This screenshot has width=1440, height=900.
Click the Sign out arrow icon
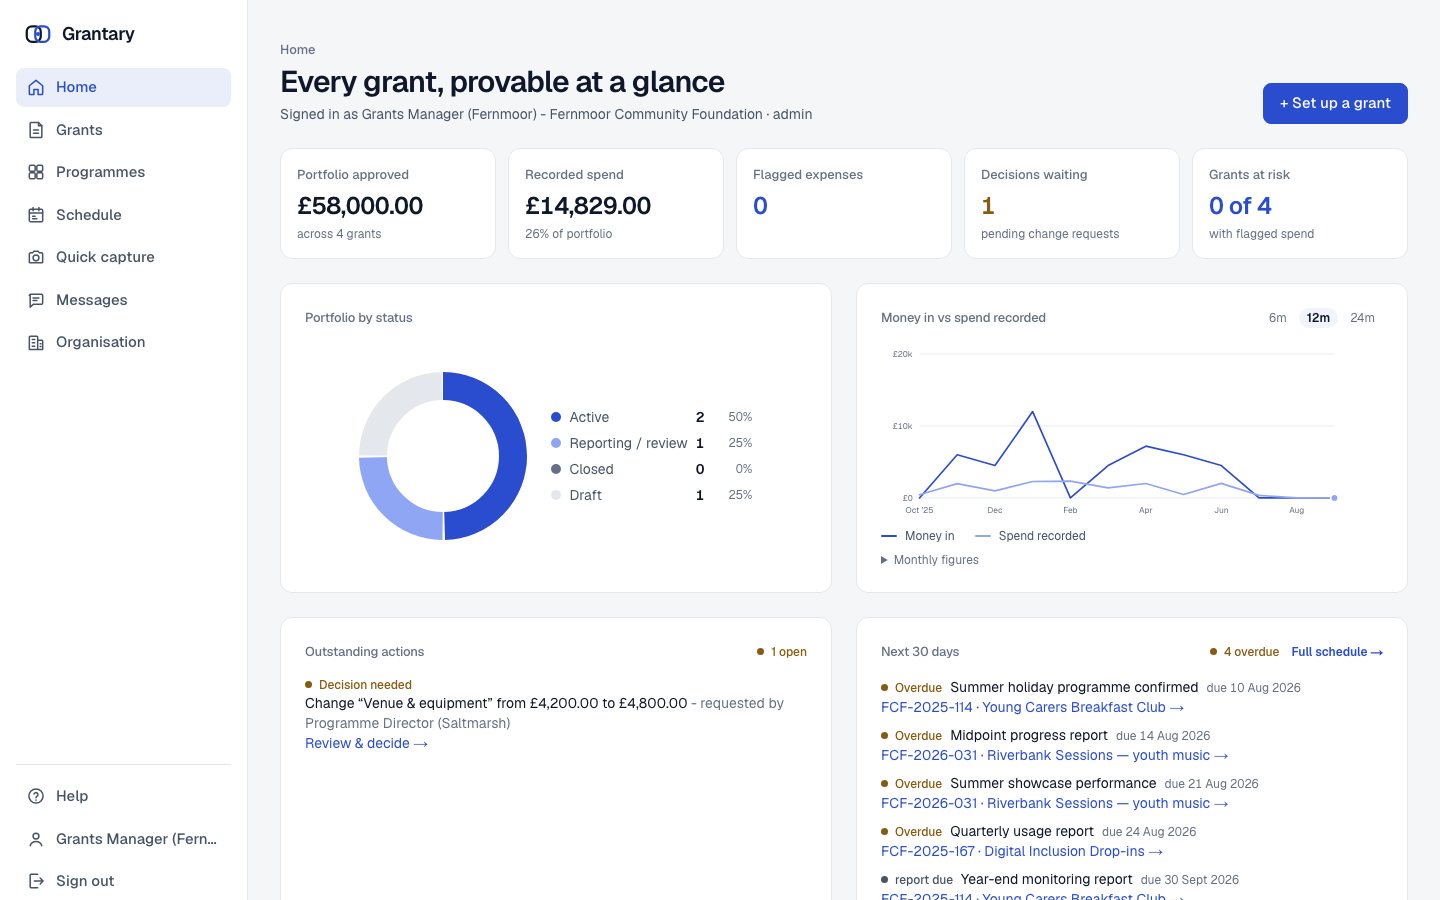point(36,881)
